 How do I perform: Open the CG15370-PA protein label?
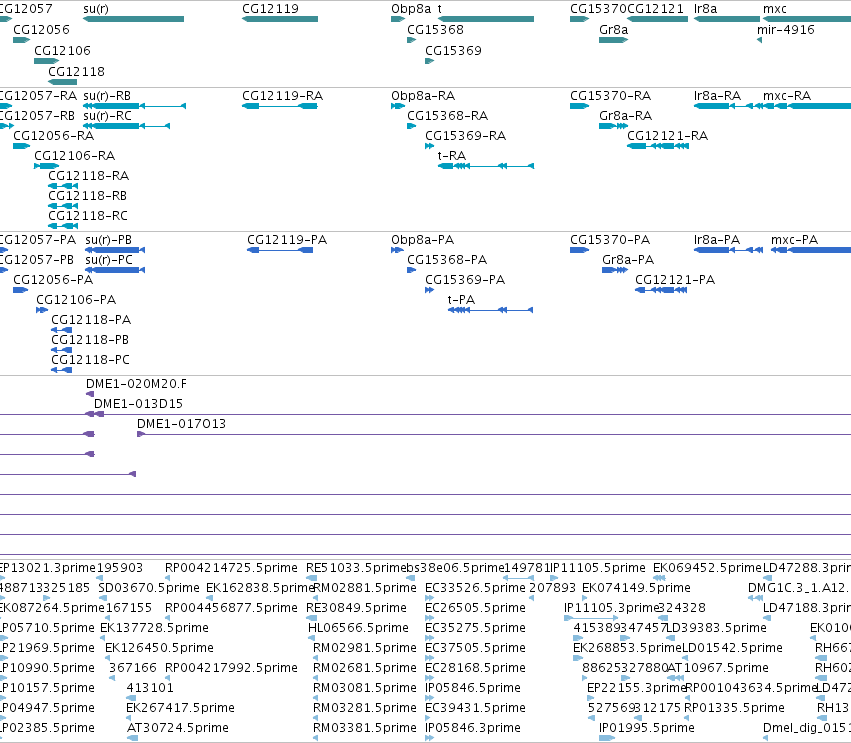click(609, 240)
